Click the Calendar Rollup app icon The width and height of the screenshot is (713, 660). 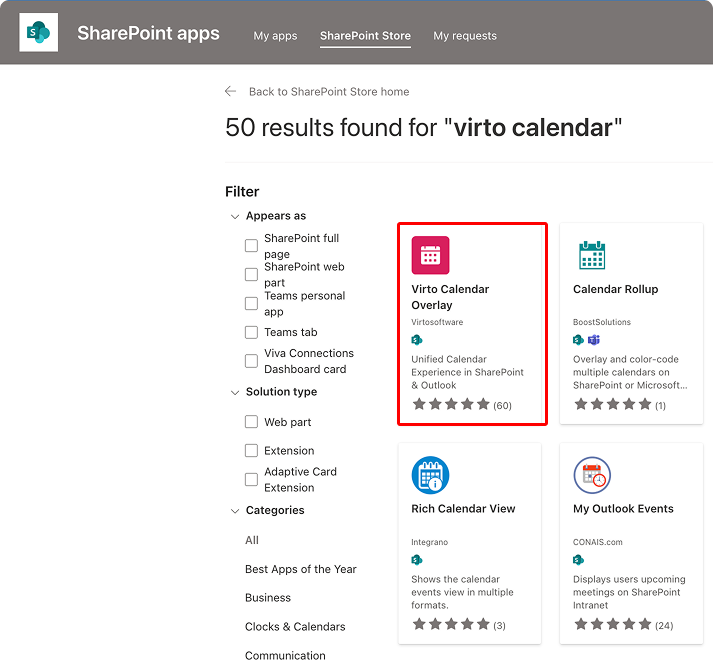point(592,255)
